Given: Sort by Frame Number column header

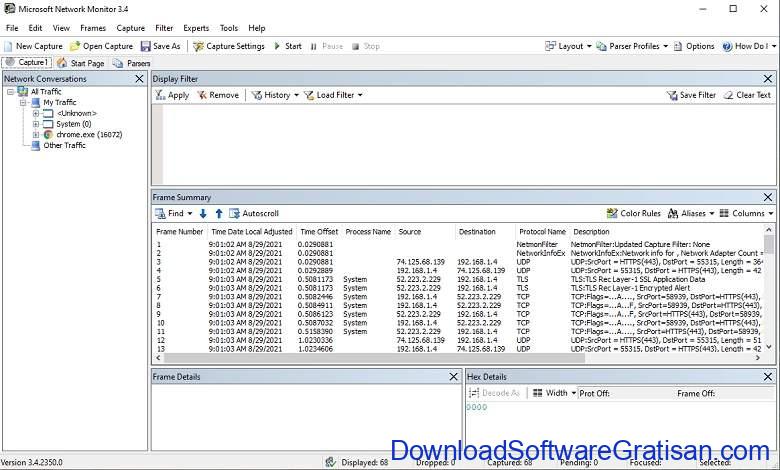Looking at the screenshot, I should point(180,232).
